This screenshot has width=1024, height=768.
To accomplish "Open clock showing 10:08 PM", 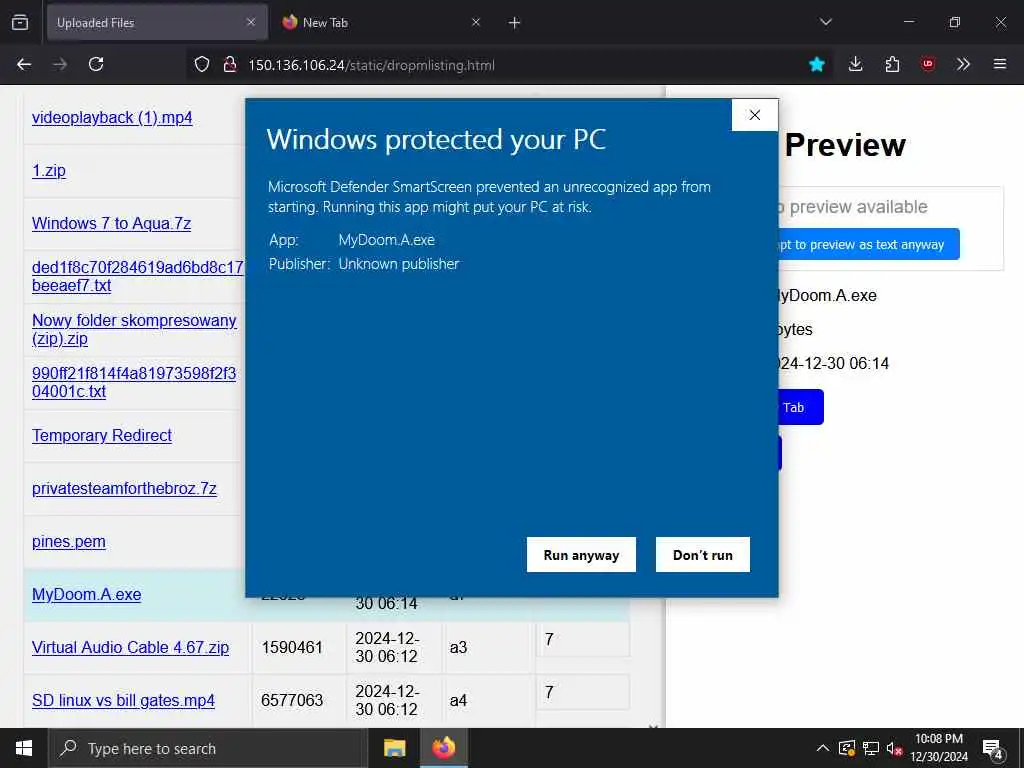I will [x=939, y=748].
